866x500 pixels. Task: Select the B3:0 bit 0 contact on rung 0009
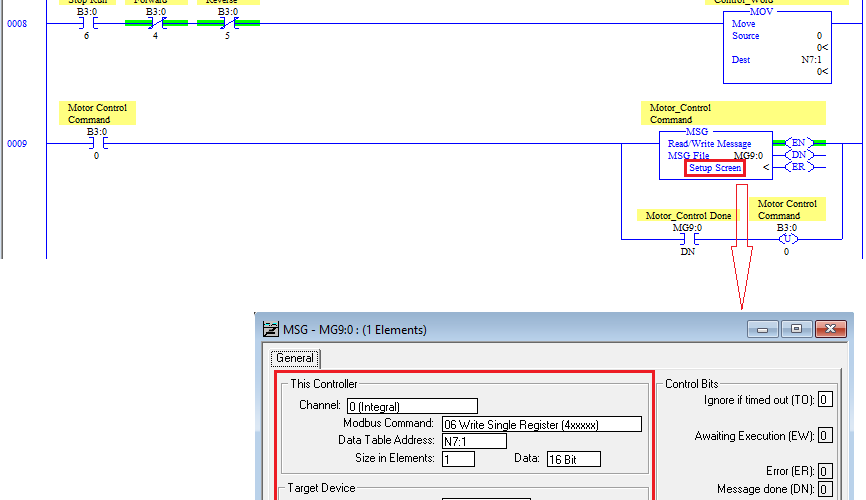click(97, 144)
